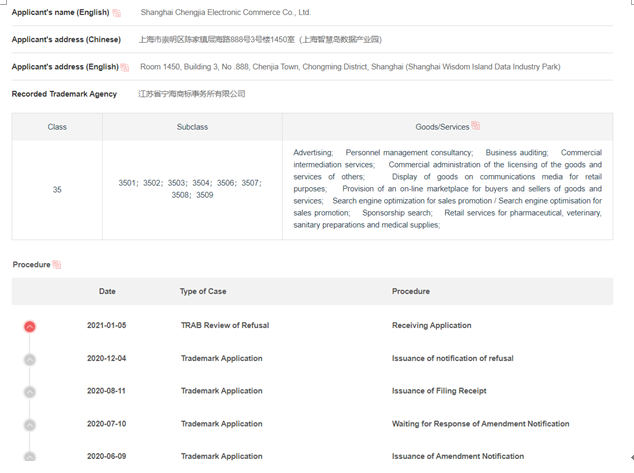Expand the 2020-08-11 procedure entry marker
Image resolution: width=634 pixels, height=473 pixels.
(x=30, y=392)
